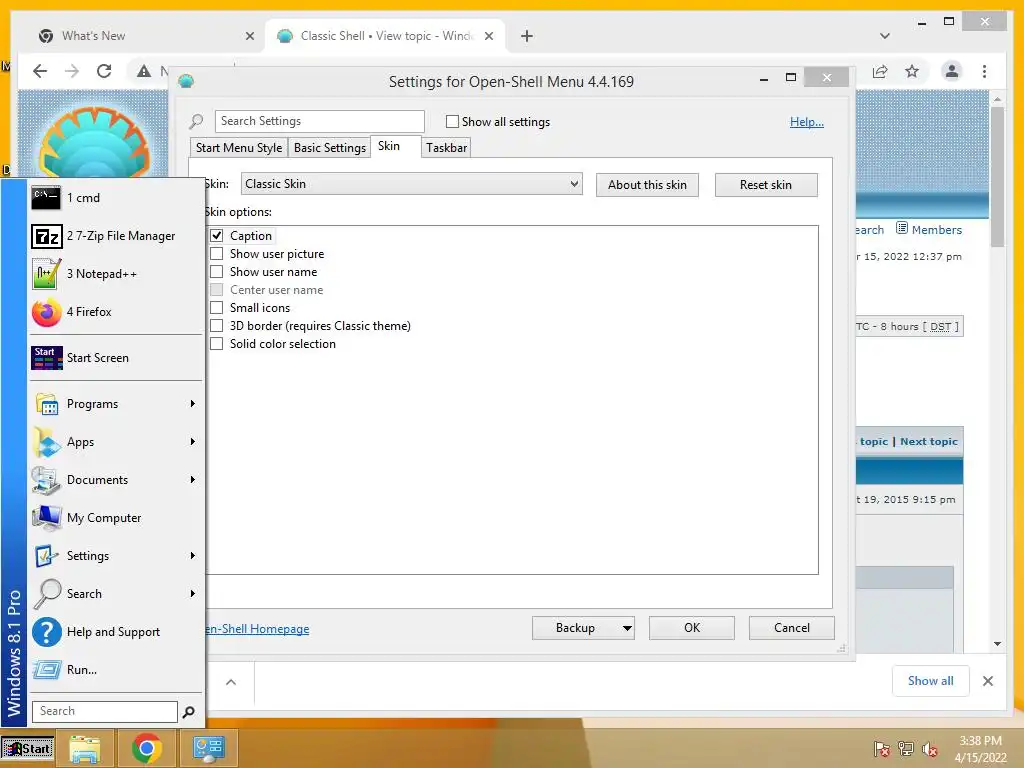
Task: Enable Show user name checkbox
Action: 217,272
